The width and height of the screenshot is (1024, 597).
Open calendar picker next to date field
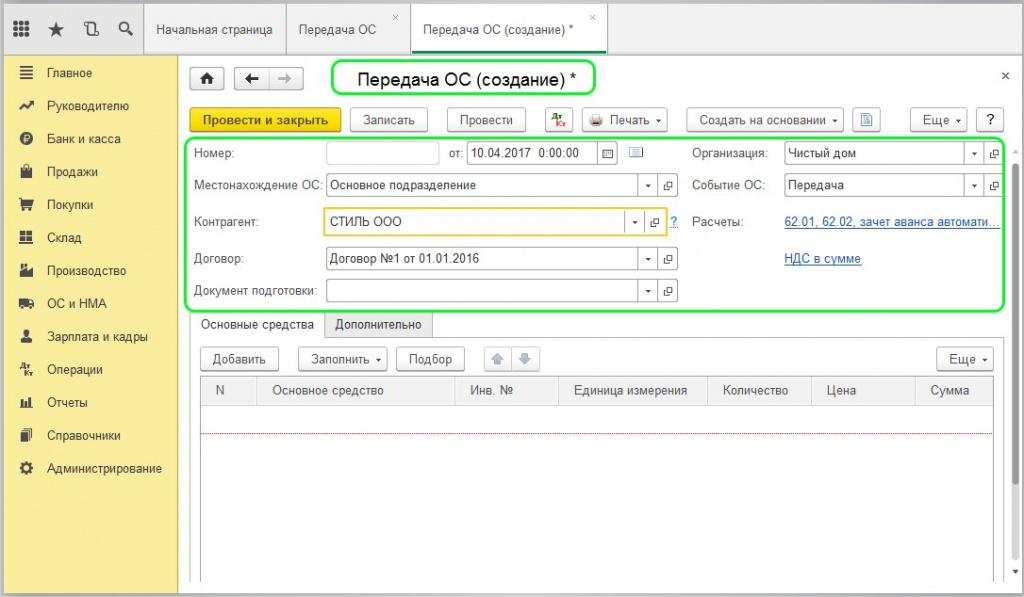coord(607,153)
